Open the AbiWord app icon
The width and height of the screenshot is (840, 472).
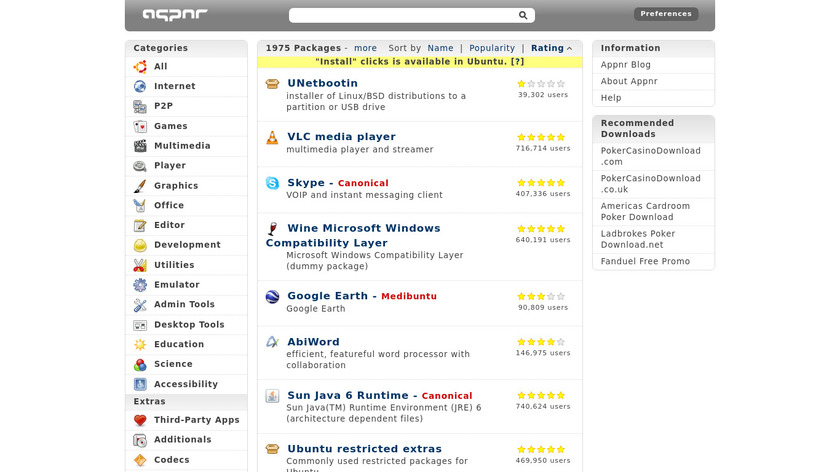click(x=272, y=342)
